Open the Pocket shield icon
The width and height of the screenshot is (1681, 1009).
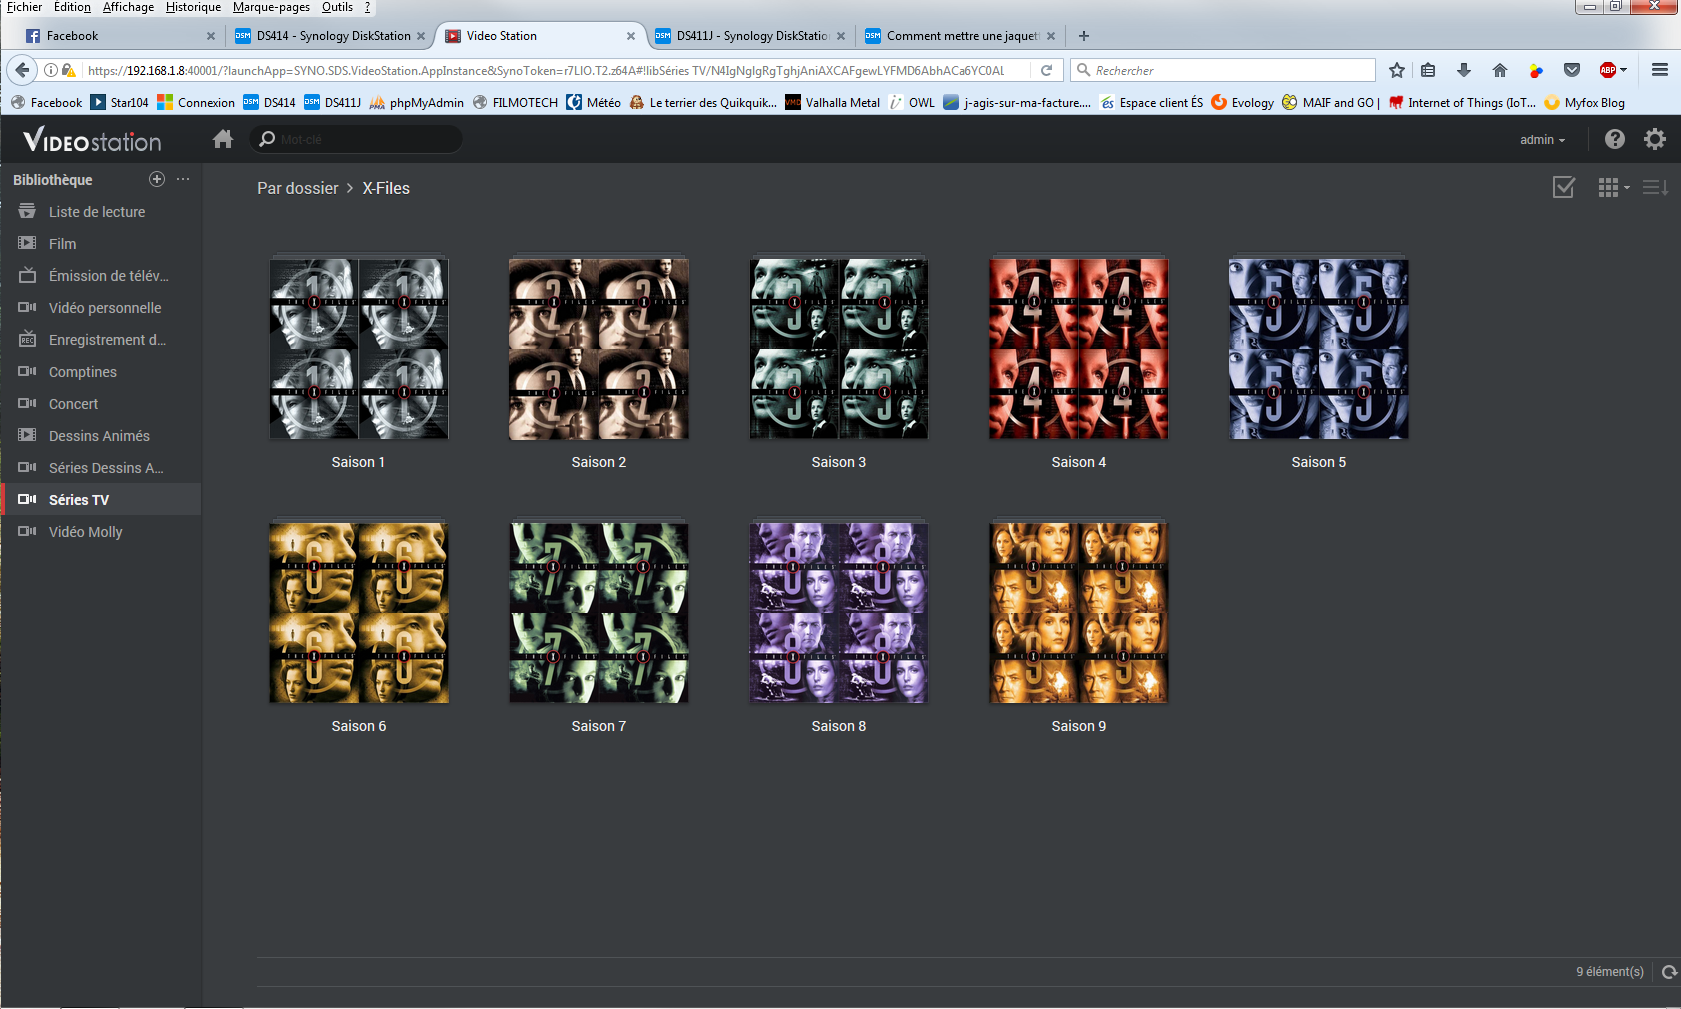coord(1572,70)
